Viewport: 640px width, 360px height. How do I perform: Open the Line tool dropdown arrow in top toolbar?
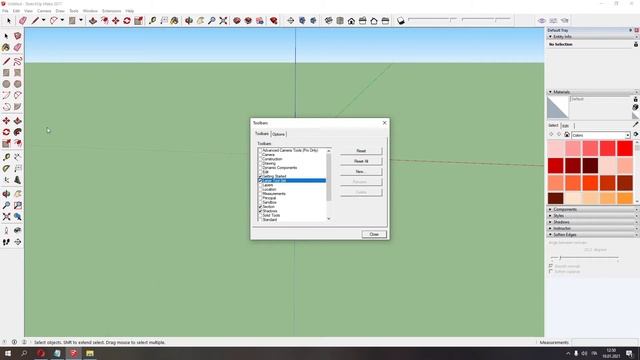point(43,20)
